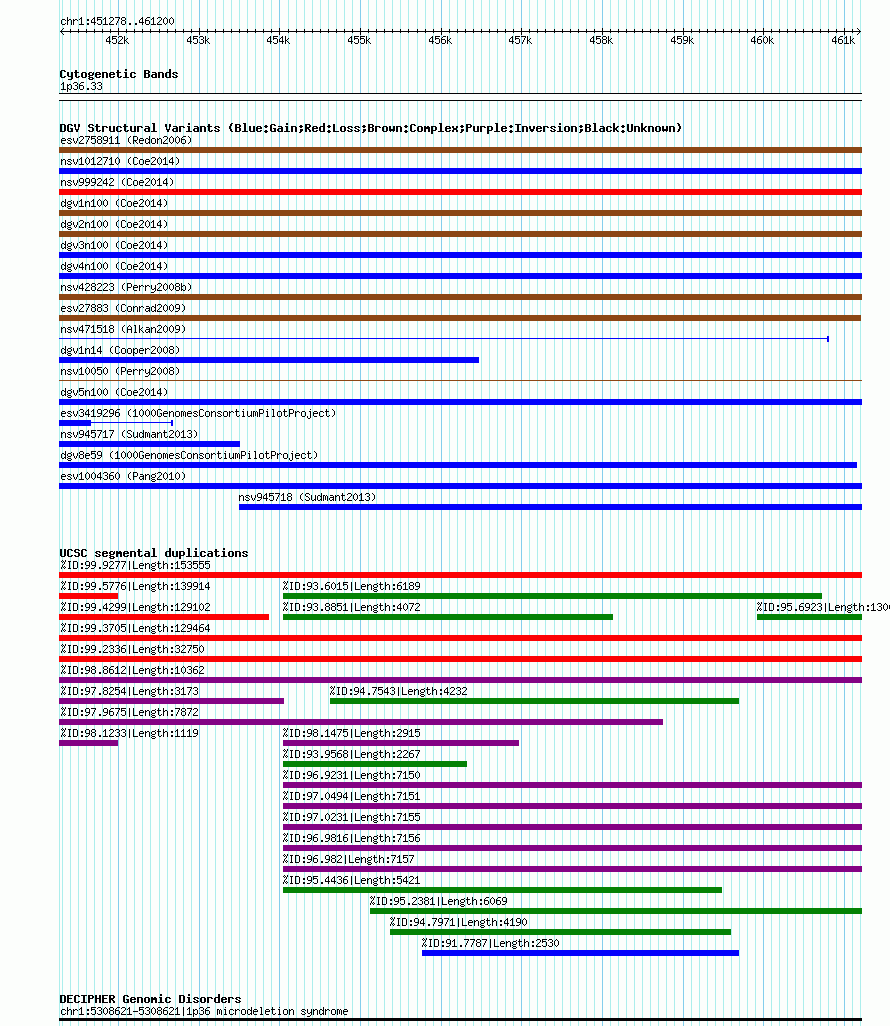Select the dgv5n100 (Coe2014) label
Viewport: 890px width, 1026px height.
tap(114, 391)
